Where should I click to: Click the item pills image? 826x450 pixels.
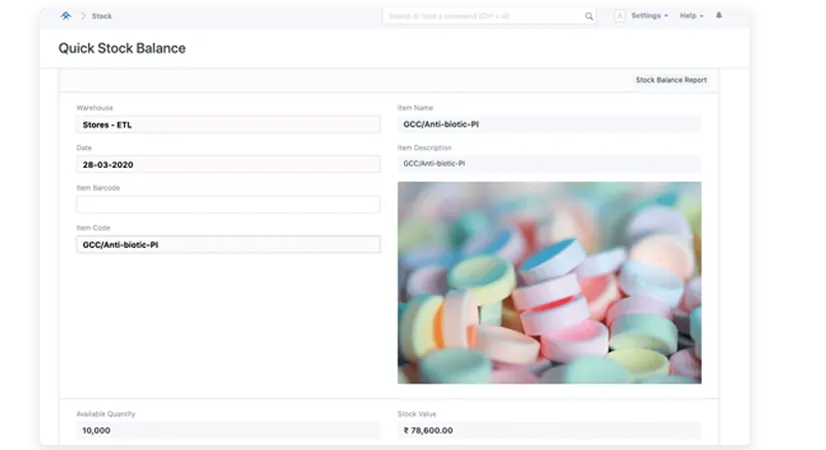click(549, 283)
